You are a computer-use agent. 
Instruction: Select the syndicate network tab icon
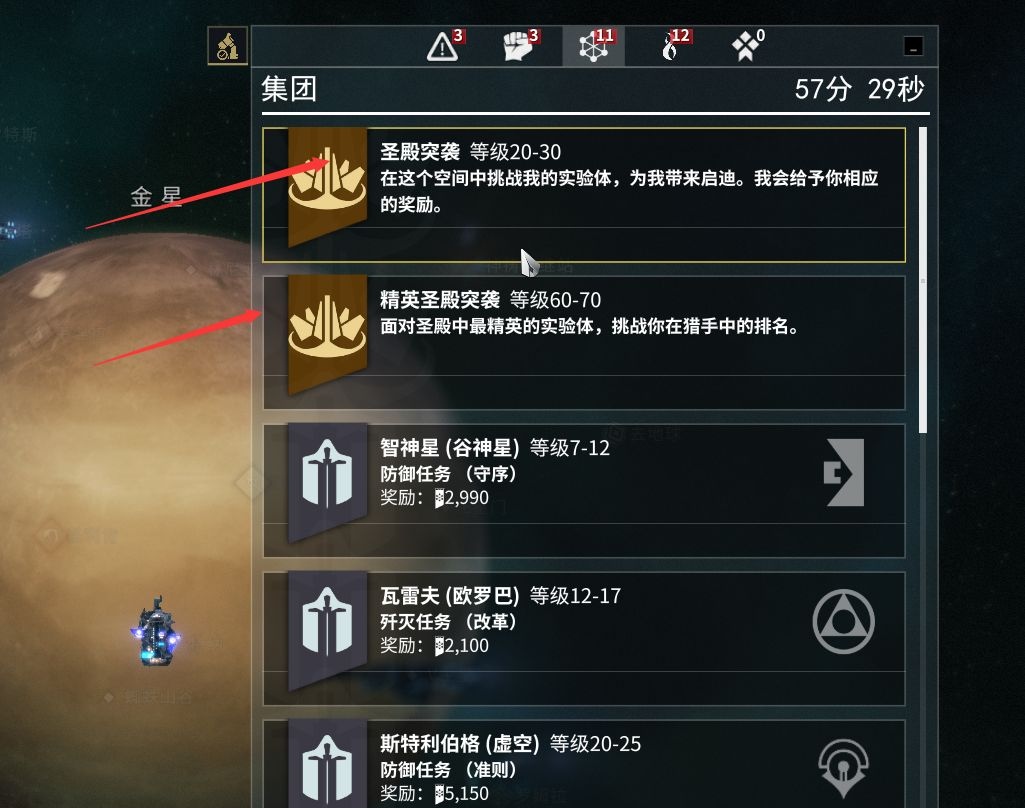[x=594, y=46]
